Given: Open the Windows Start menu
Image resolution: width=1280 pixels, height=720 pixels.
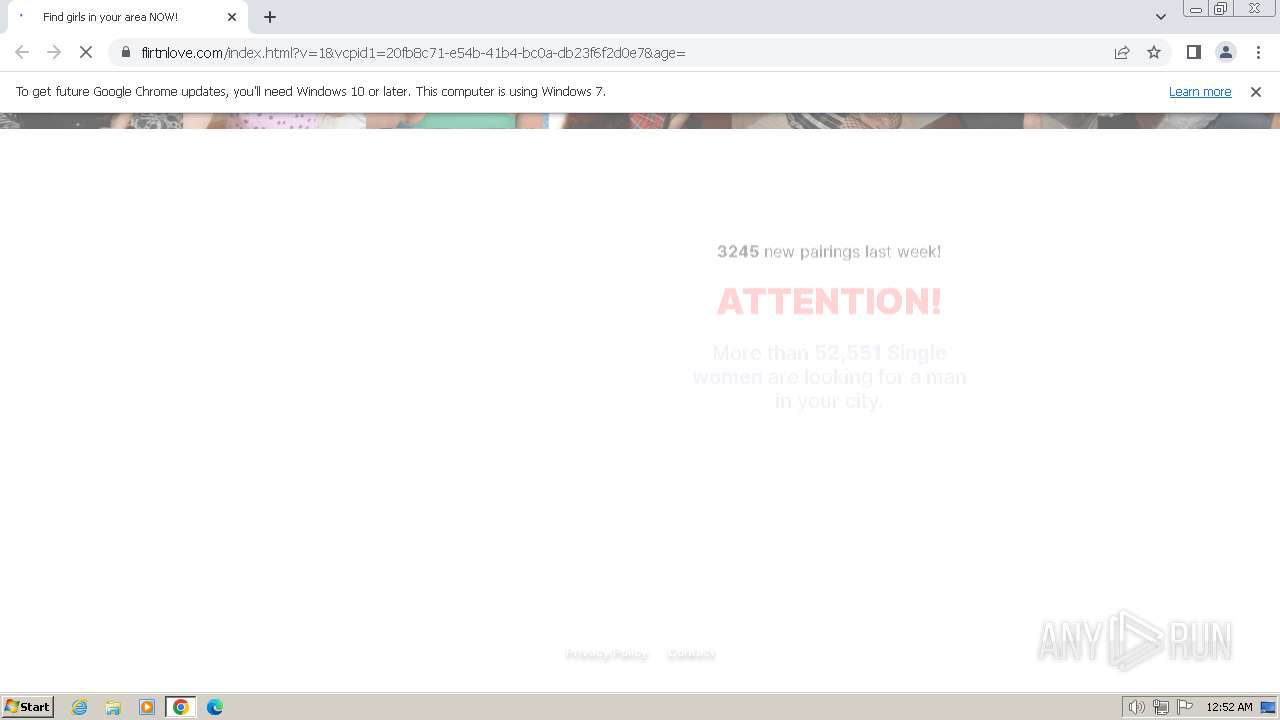Looking at the screenshot, I should point(28,707).
